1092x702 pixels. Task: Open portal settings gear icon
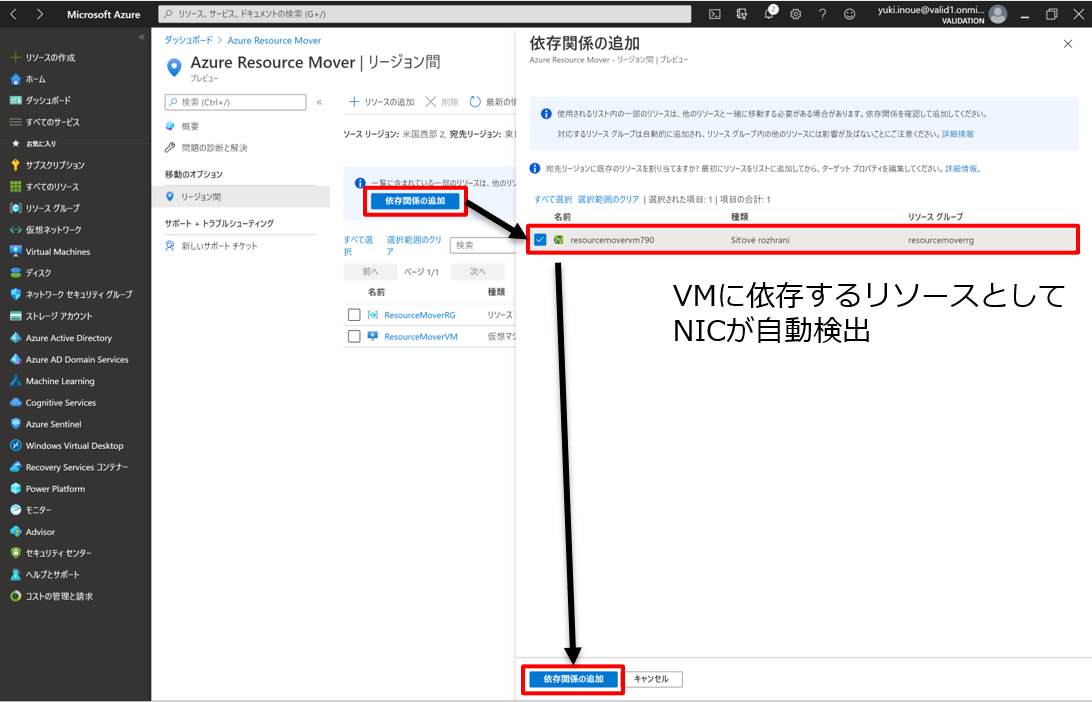point(795,14)
